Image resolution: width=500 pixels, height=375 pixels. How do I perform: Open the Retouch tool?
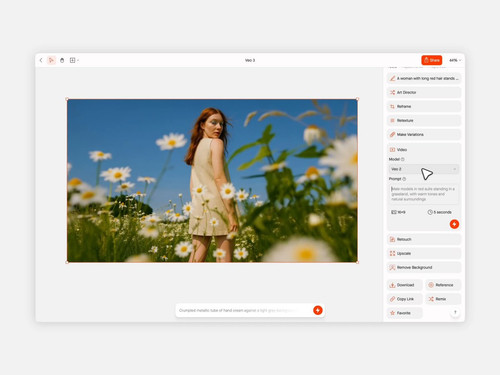coord(424,239)
